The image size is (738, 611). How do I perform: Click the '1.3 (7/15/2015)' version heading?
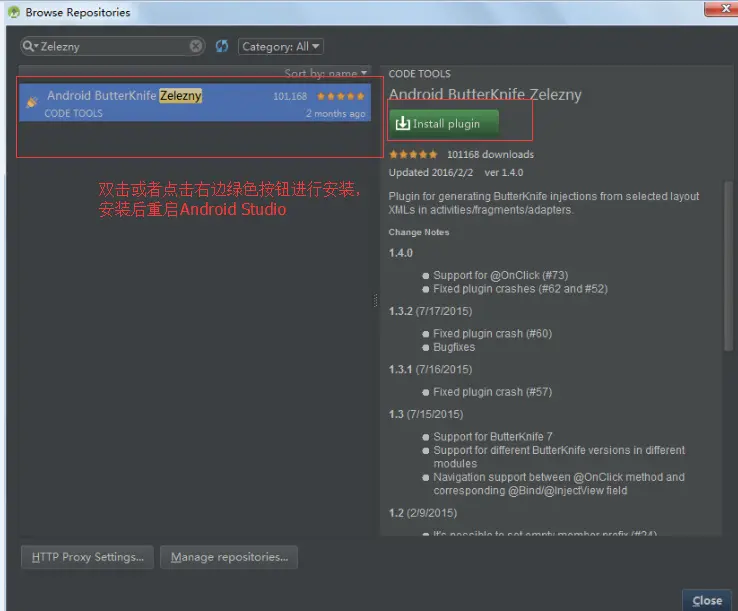(x=426, y=414)
